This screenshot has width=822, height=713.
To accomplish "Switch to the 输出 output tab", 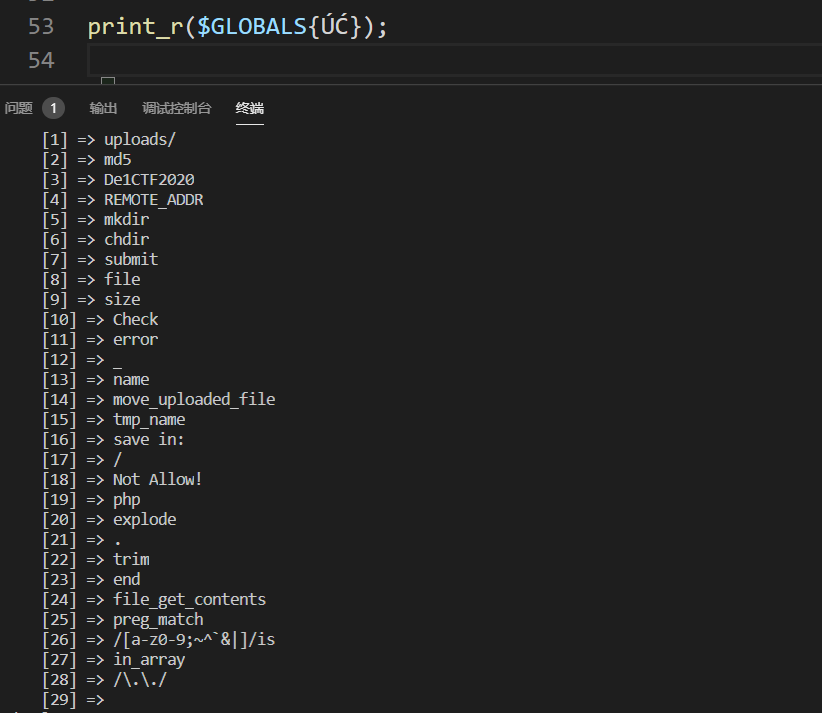I will [x=103, y=109].
